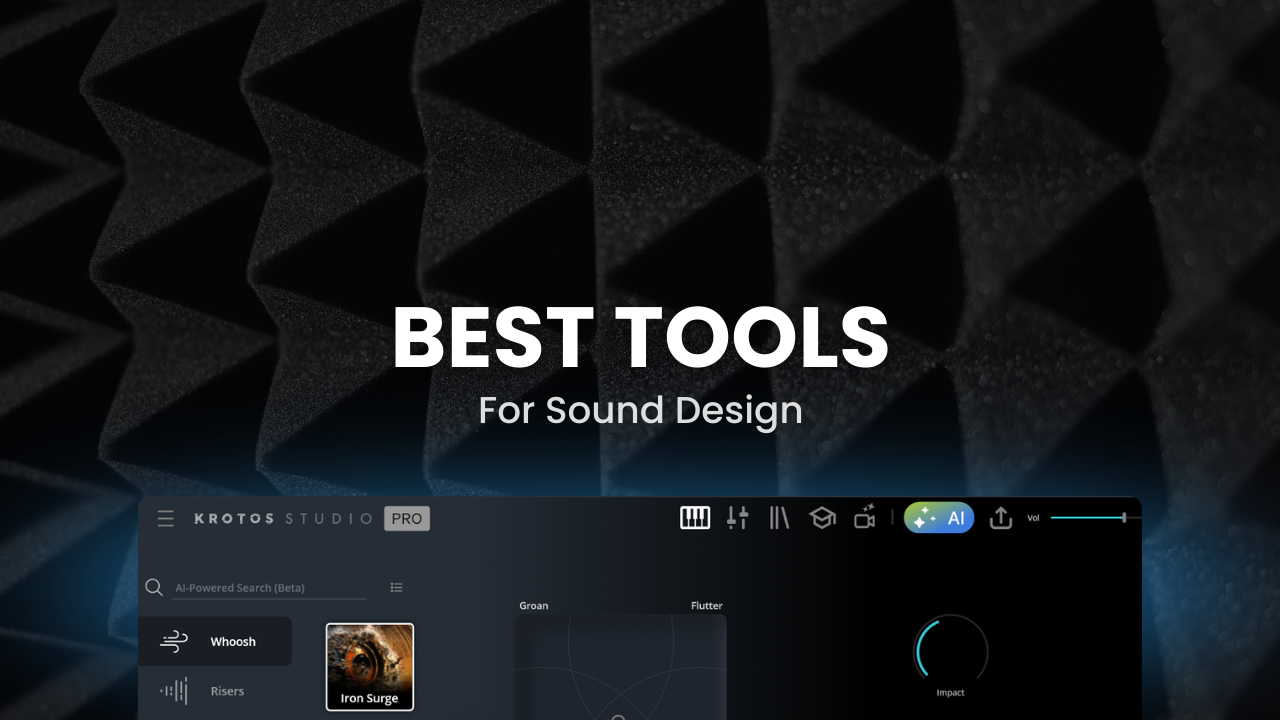The height and width of the screenshot is (720, 1280).
Task: Click the AI-Powered Search field
Action: pos(269,588)
